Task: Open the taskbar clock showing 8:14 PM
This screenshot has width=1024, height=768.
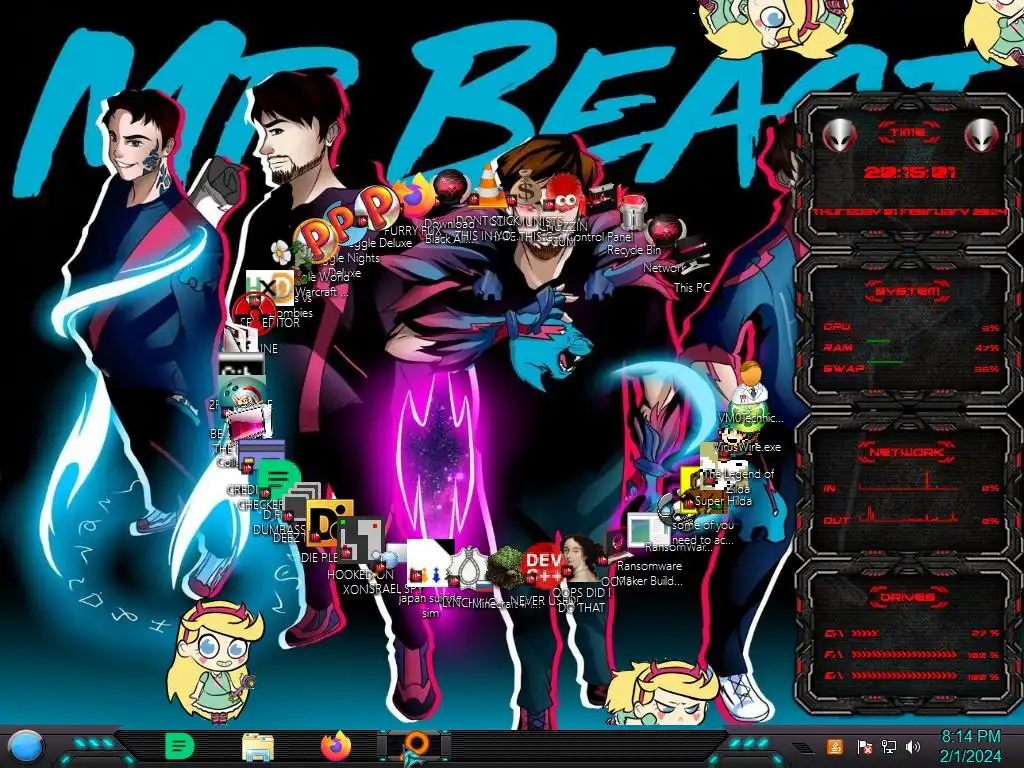Action: coord(970,746)
